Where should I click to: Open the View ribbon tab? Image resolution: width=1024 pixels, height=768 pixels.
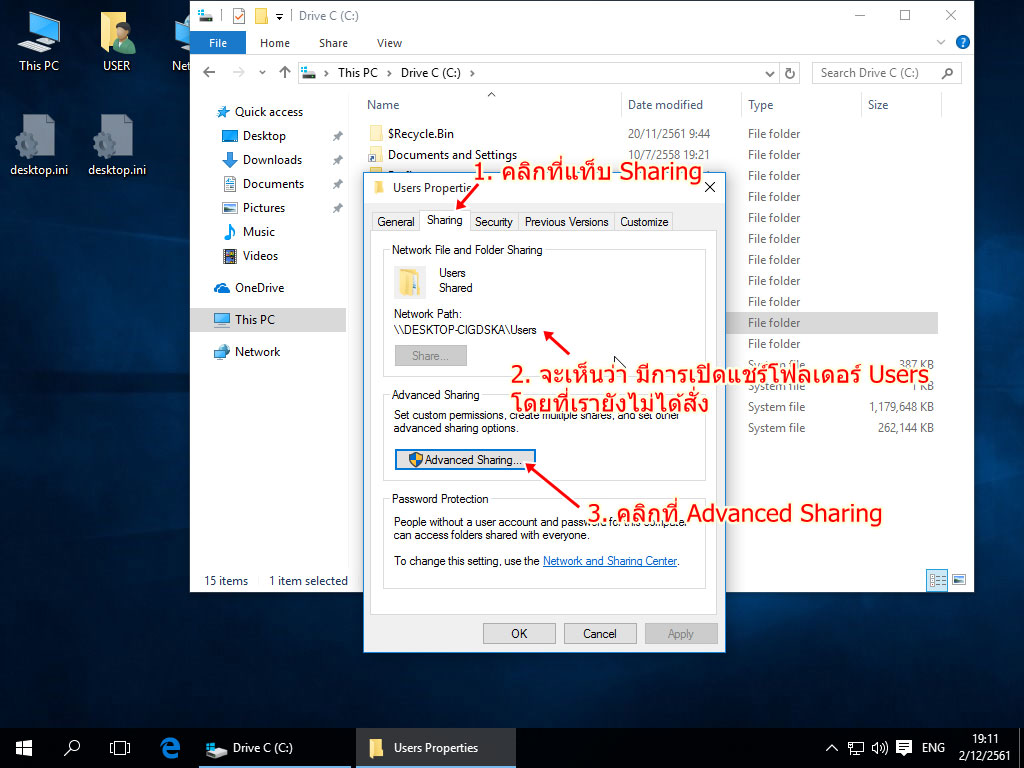point(389,43)
